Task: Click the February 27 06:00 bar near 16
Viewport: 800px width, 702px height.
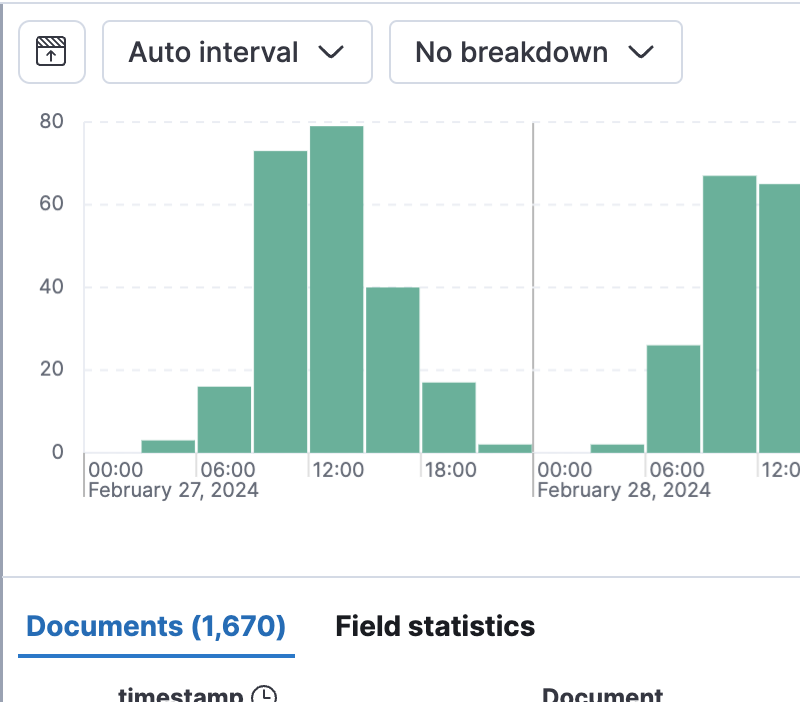Action: coord(224,420)
